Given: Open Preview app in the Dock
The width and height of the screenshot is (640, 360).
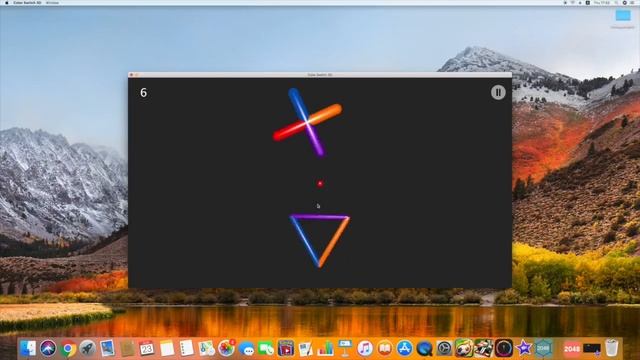Looking at the screenshot, I should tap(107, 349).
